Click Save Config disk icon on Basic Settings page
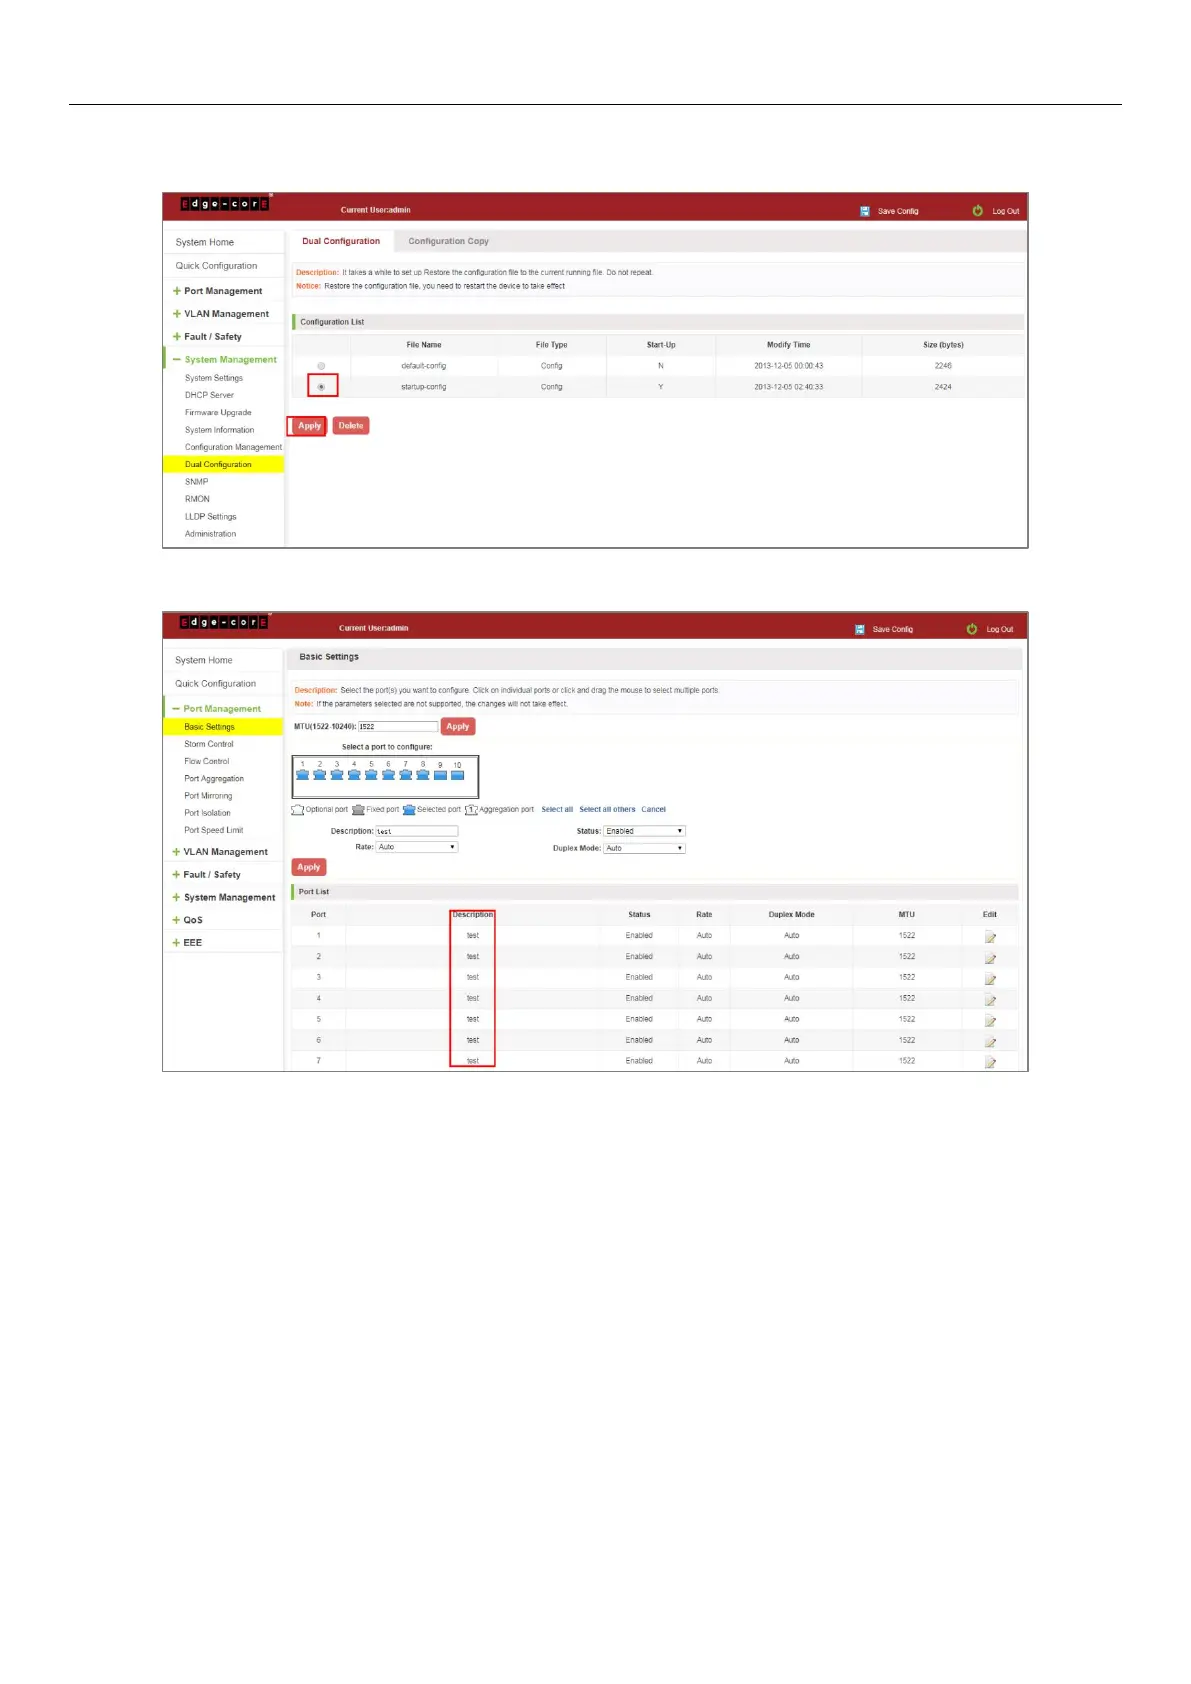Image resolution: width=1191 pixels, height=1684 pixels. click(860, 629)
